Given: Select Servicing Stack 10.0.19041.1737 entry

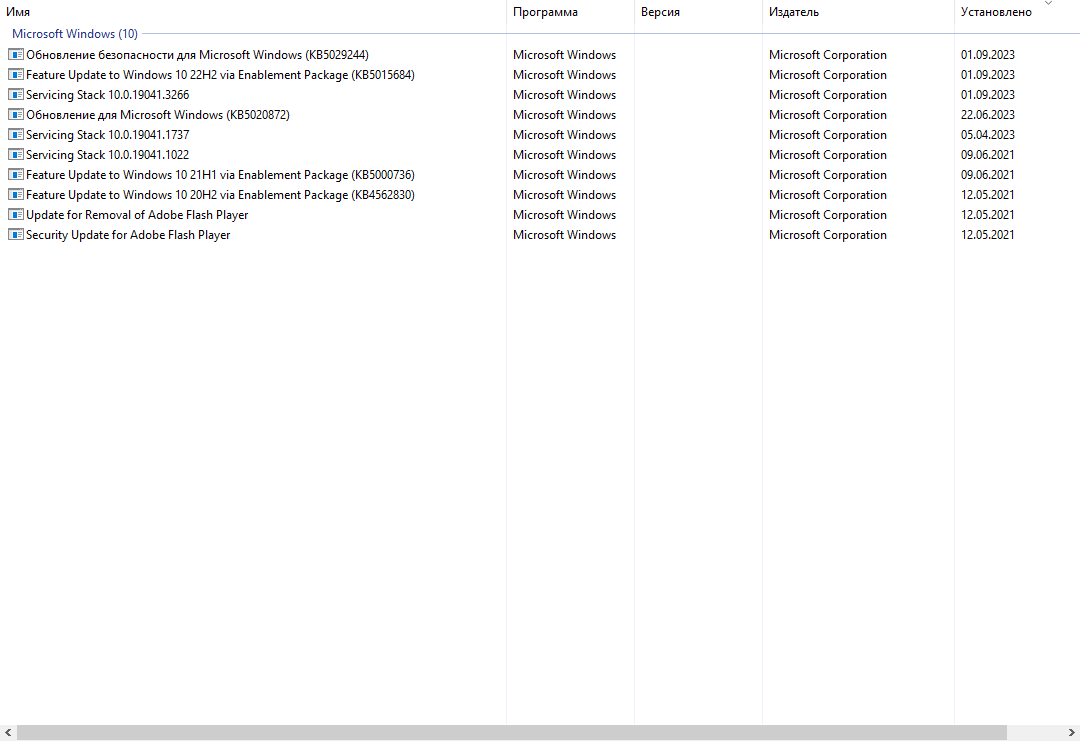Looking at the screenshot, I should click(x=107, y=134).
